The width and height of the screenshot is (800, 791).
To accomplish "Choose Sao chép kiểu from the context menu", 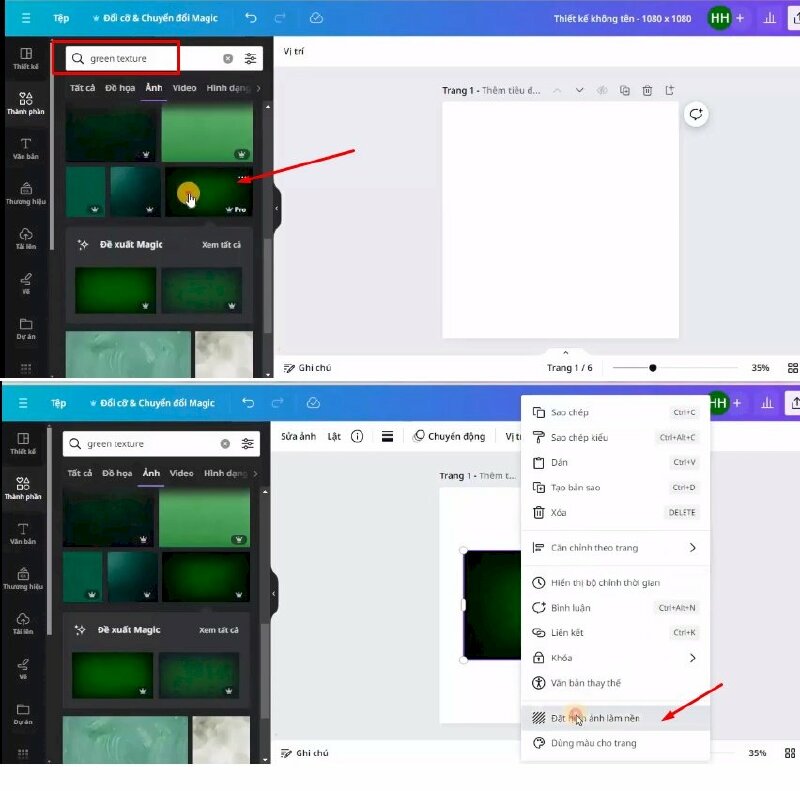I will point(579,437).
